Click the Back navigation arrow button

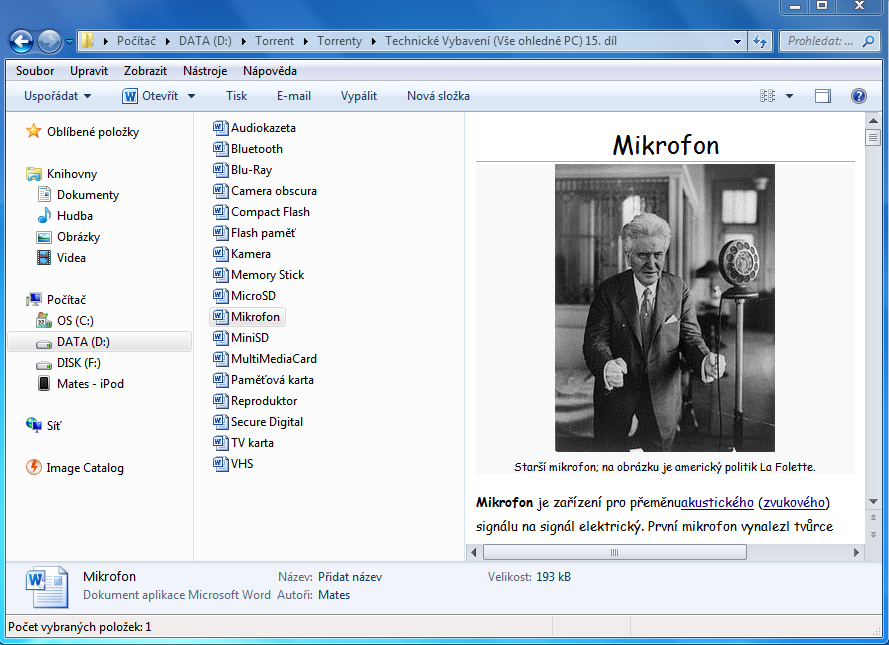[21, 41]
